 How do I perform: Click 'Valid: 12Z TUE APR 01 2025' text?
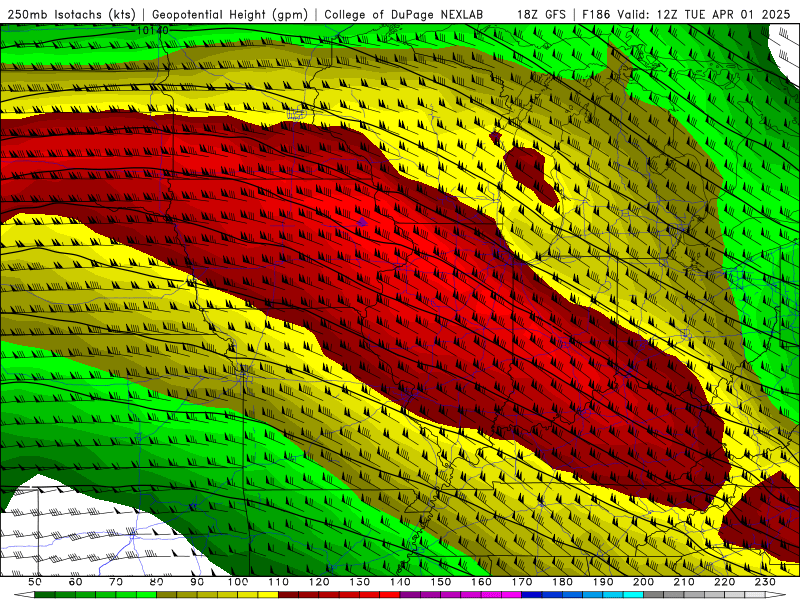[704, 14]
